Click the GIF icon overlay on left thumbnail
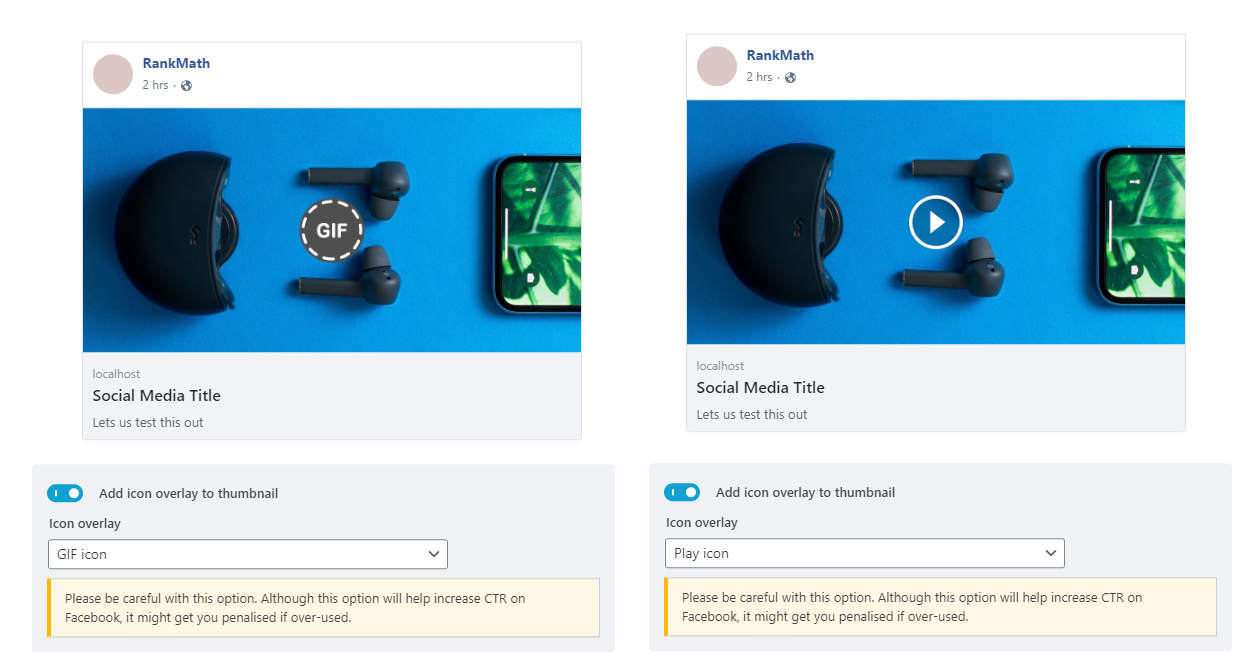This screenshot has height=665, width=1260. pos(332,230)
